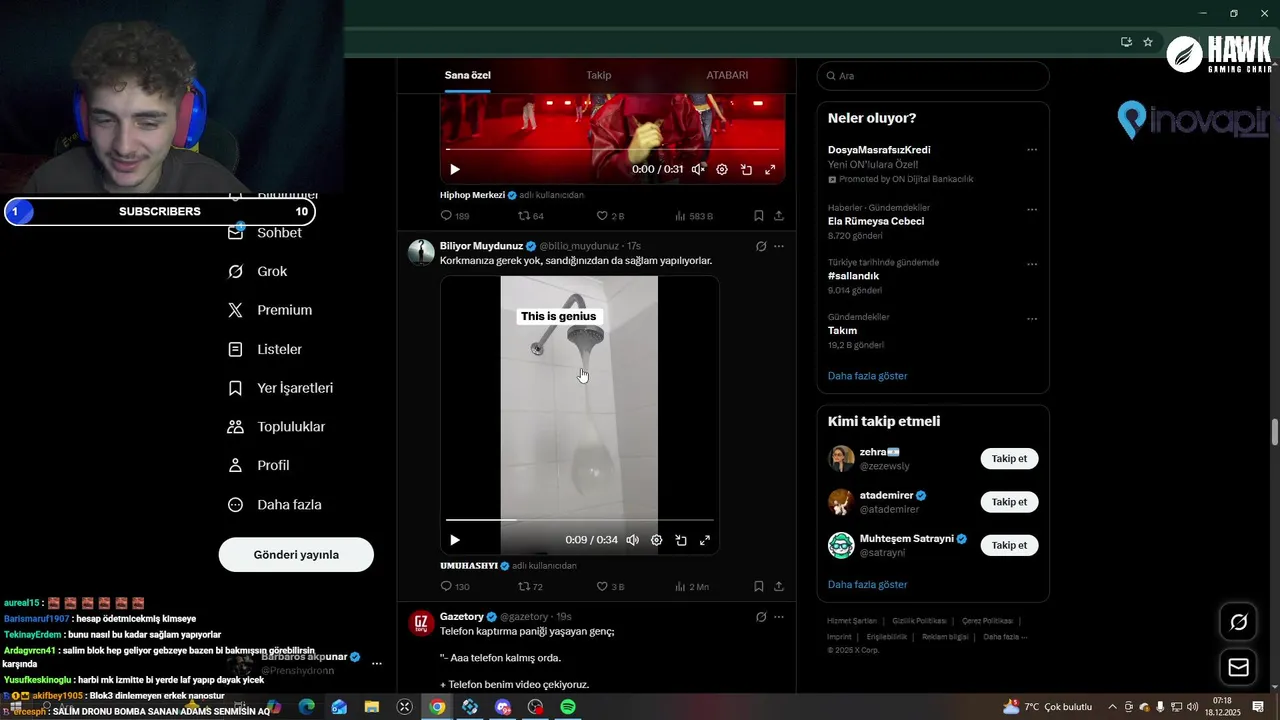
Task: Play the Hiphop Merkezi video
Action: (x=455, y=170)
